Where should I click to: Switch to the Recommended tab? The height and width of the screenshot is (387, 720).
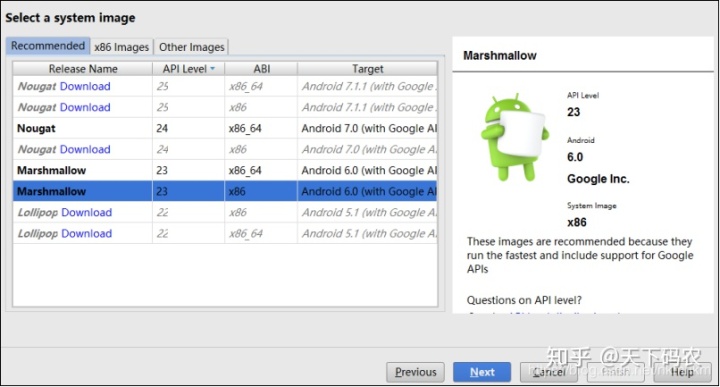click(48, 46)
